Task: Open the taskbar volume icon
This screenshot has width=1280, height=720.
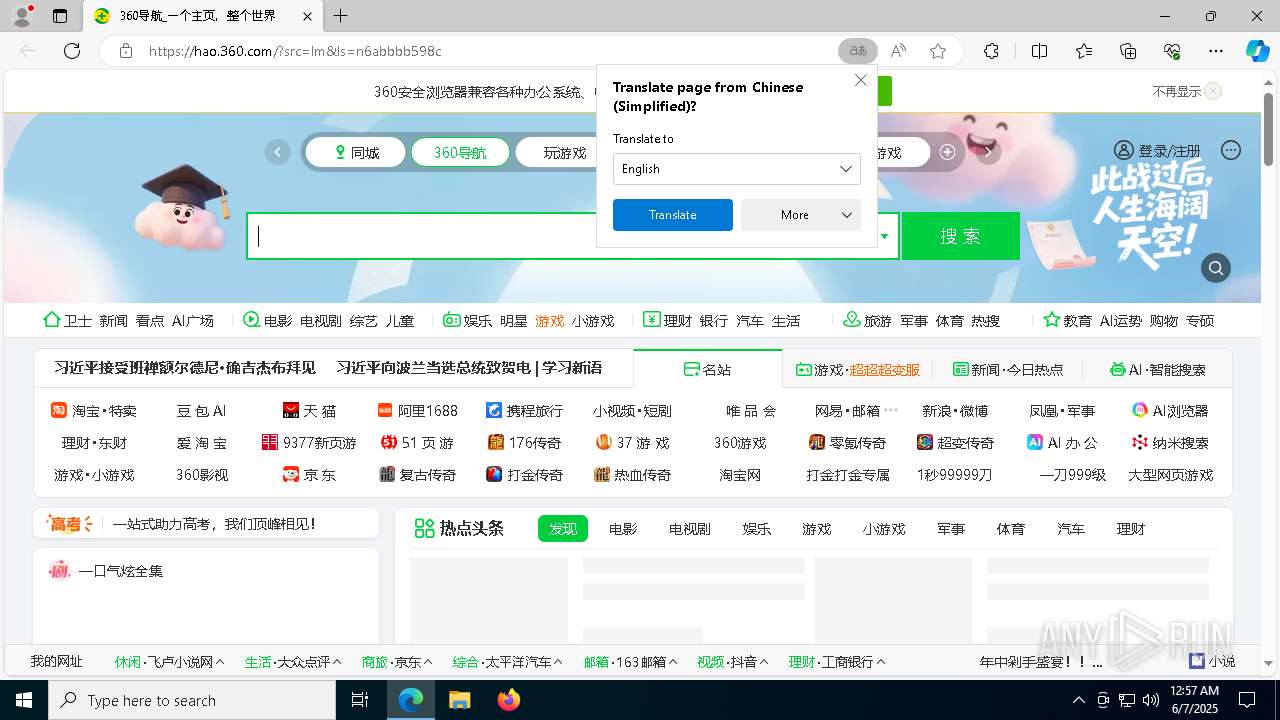Action: pos(1151,700)
